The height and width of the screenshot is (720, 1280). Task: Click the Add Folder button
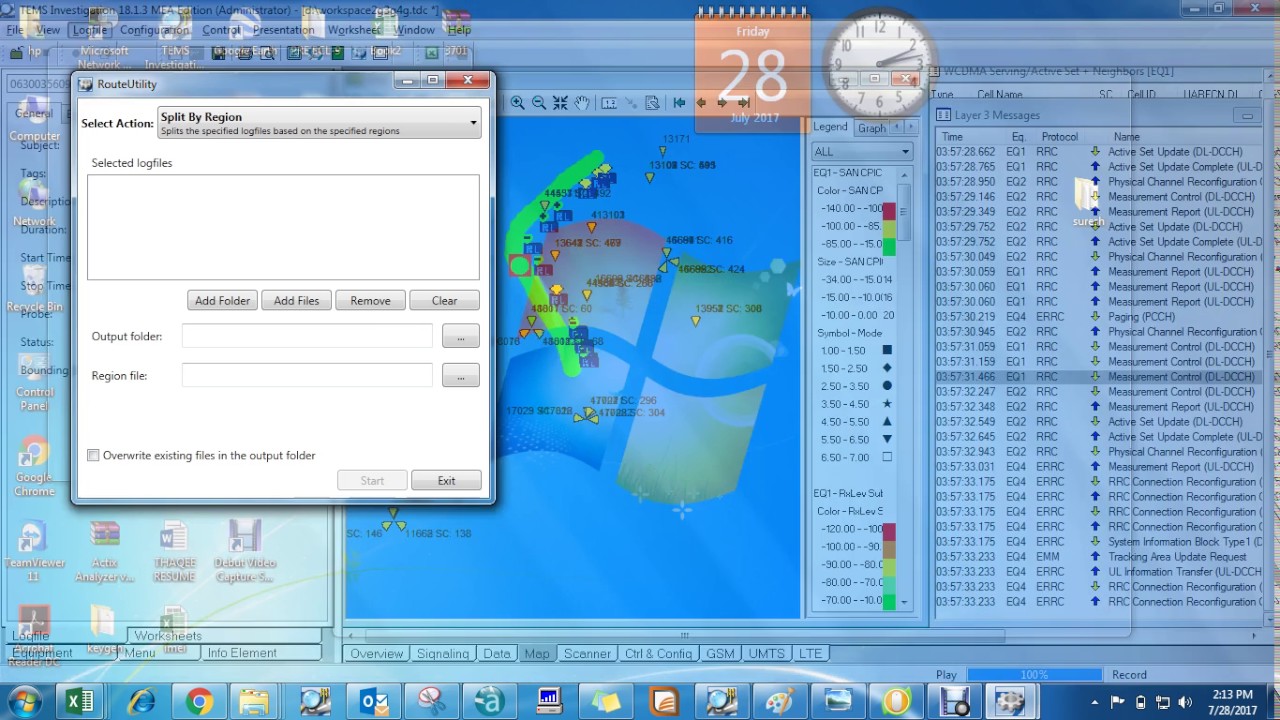pyautogui.click(x=222, y=300)
